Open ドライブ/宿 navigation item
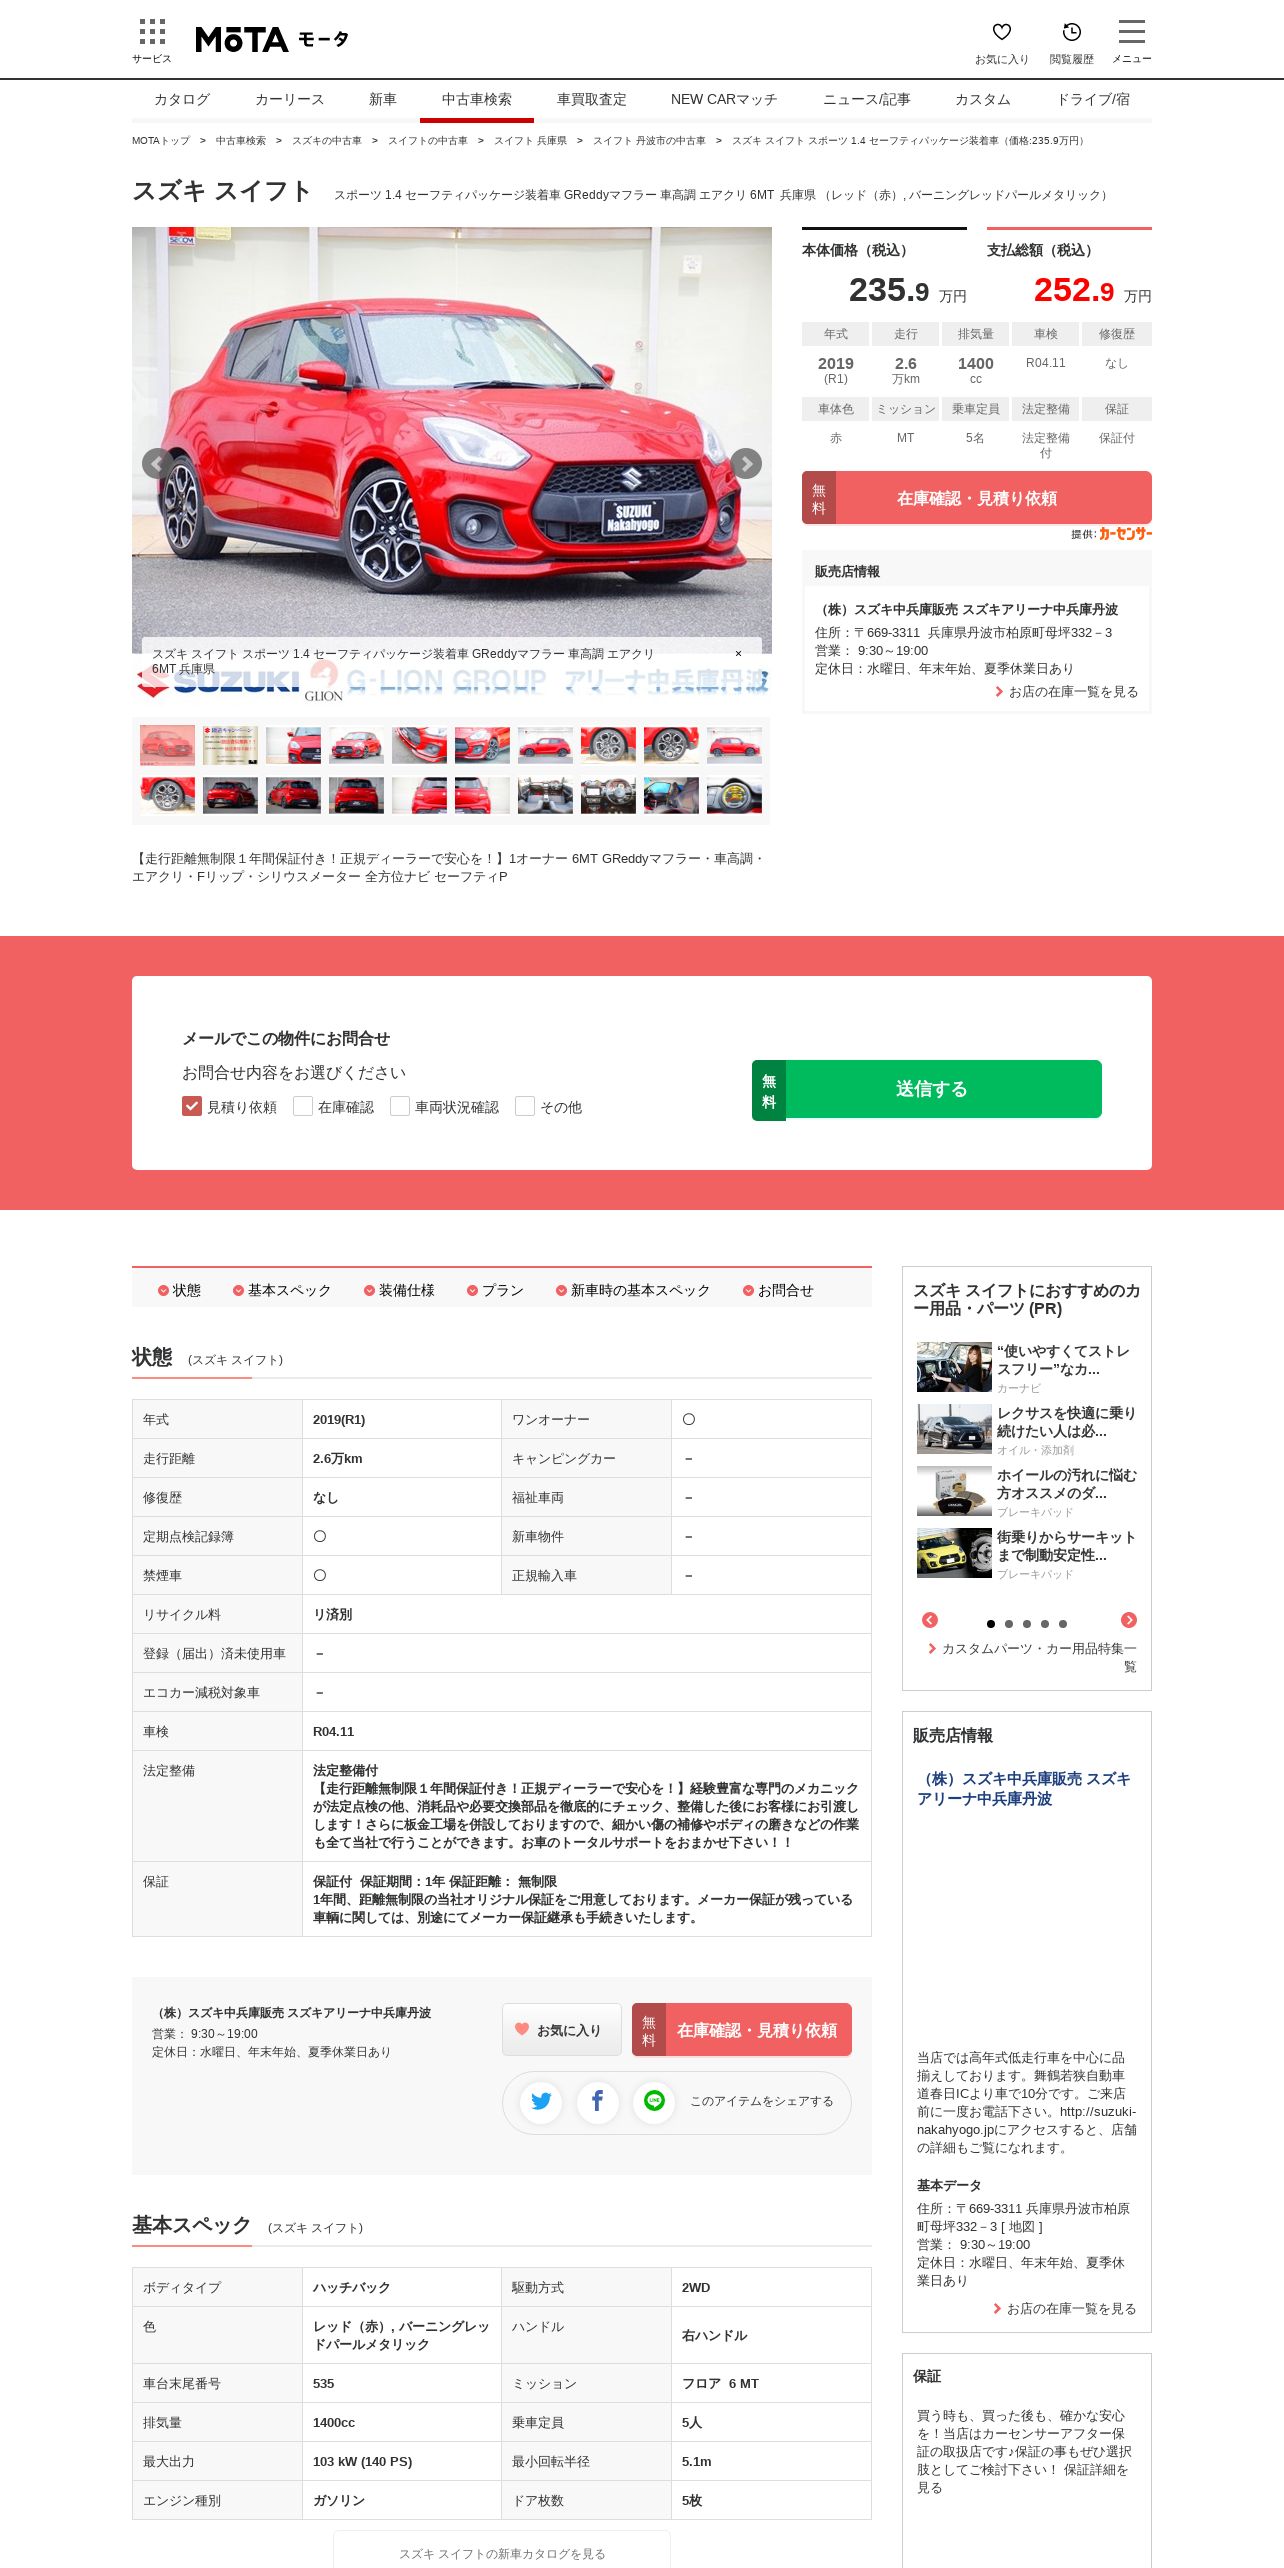The height and width of the screenshot is (2568, 1284). point(1094,99)
